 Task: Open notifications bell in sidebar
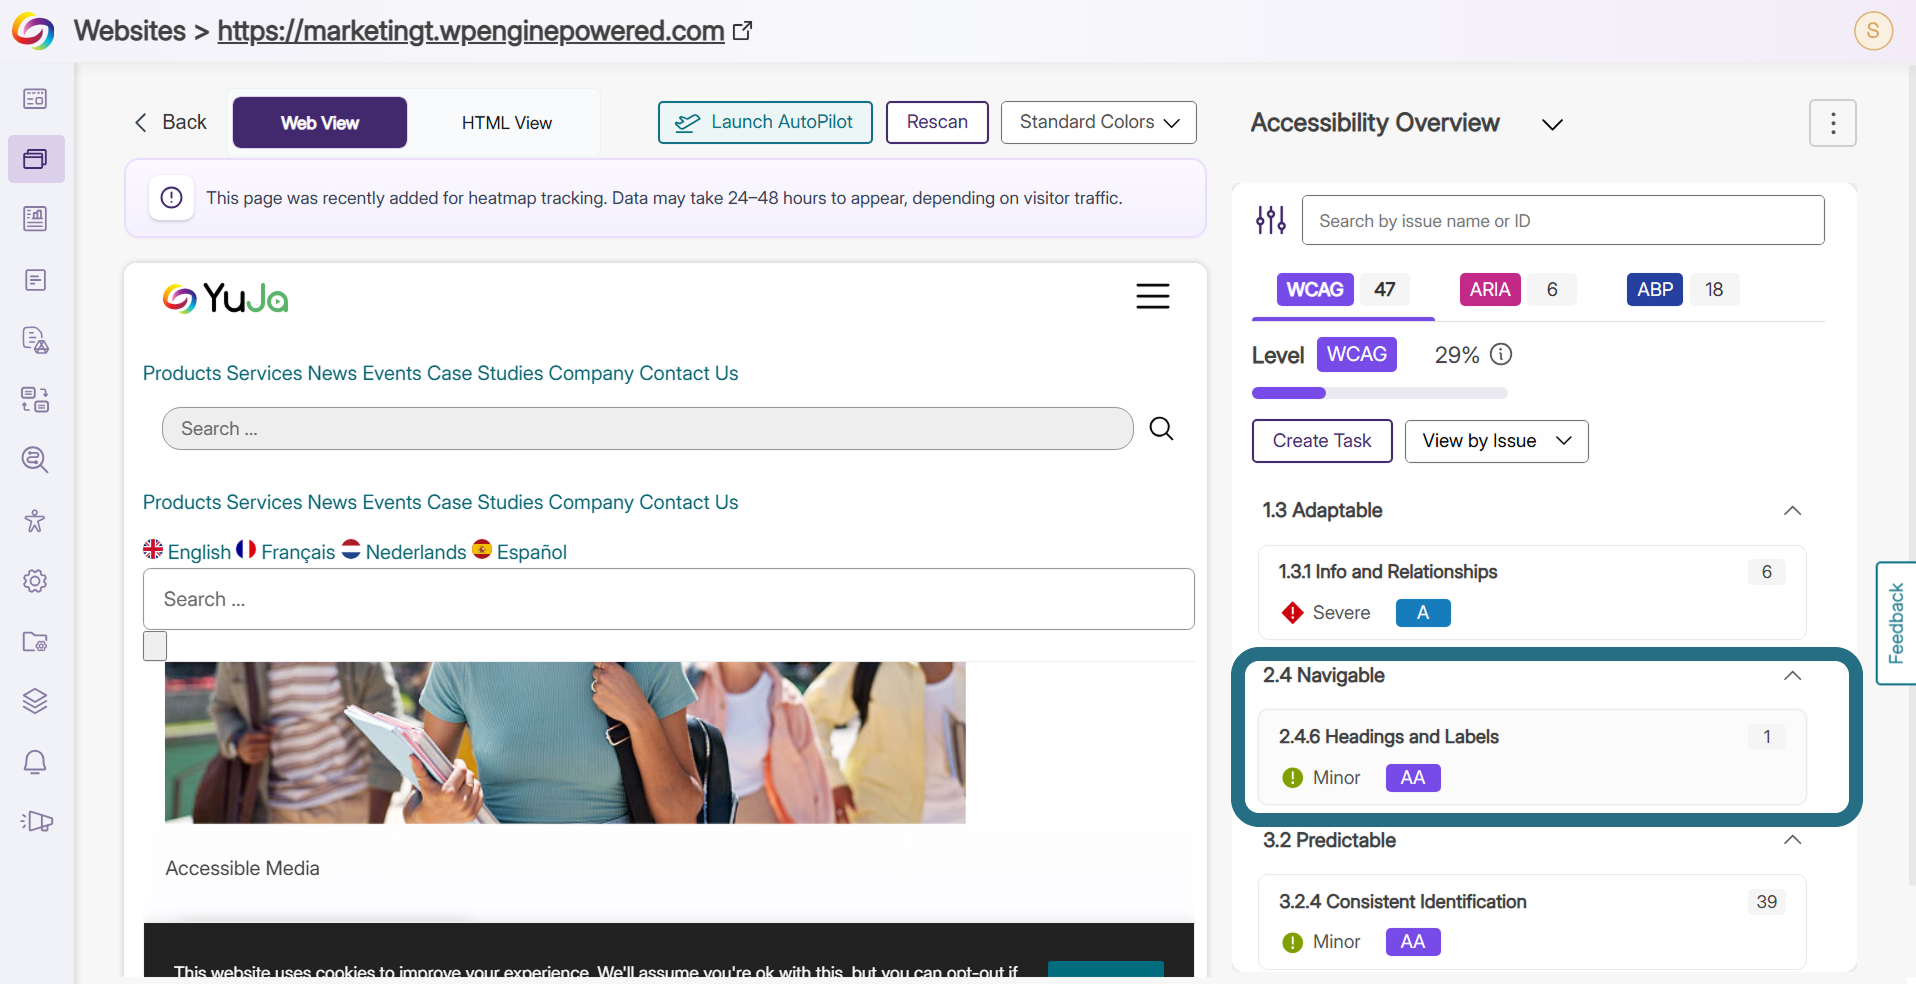[35, 762]
